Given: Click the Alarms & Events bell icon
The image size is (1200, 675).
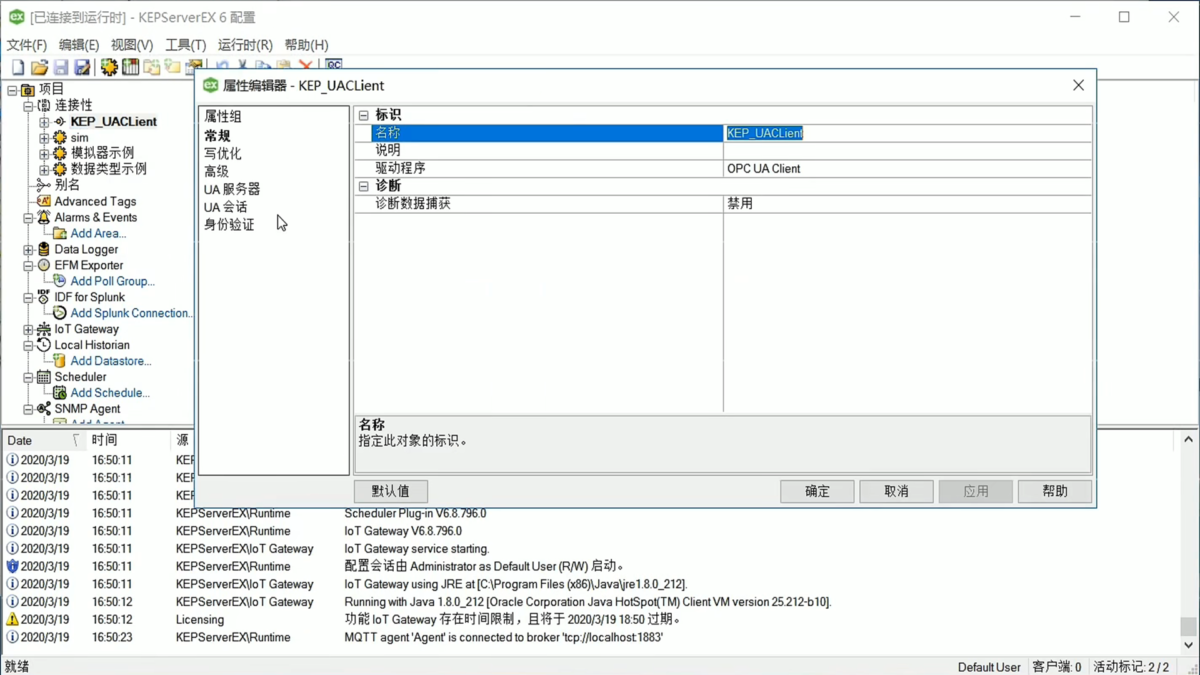Looking at the screenshot, I should click(x=44, y=217).
